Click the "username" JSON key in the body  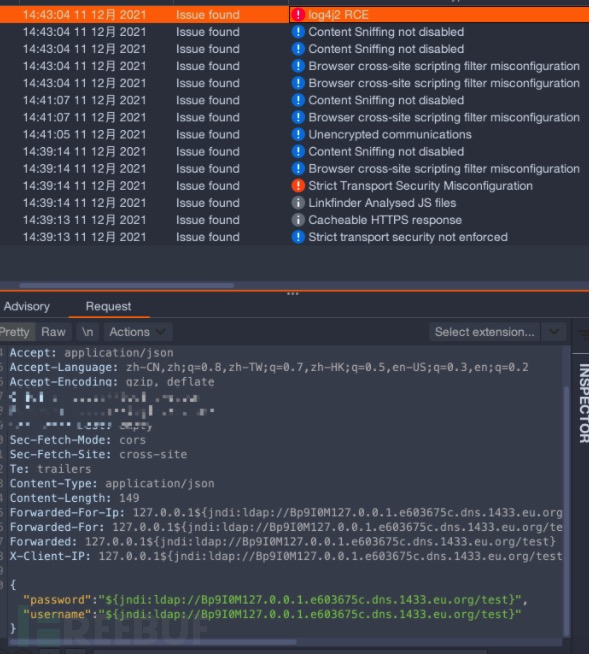[57, 614]
